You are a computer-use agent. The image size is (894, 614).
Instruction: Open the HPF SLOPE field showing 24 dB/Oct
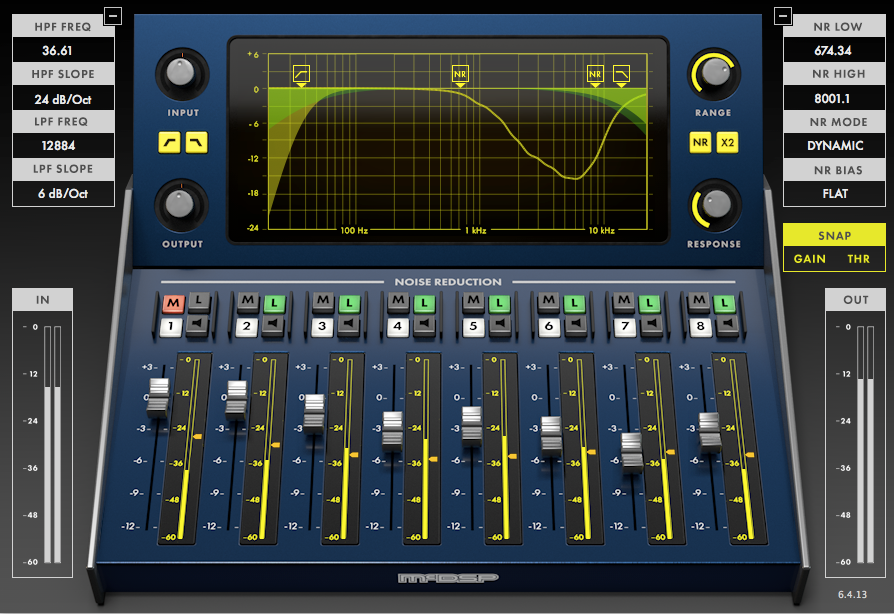[62, 97]
